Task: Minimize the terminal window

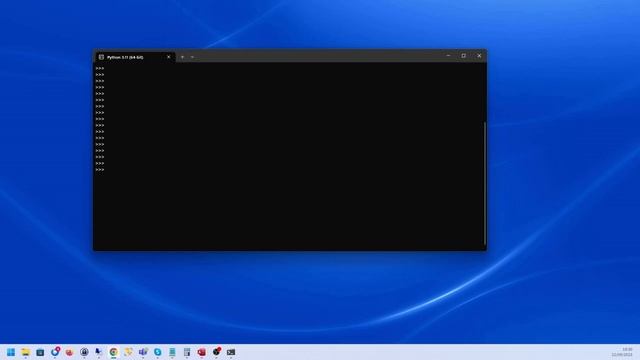Action: tap(448, 56)
